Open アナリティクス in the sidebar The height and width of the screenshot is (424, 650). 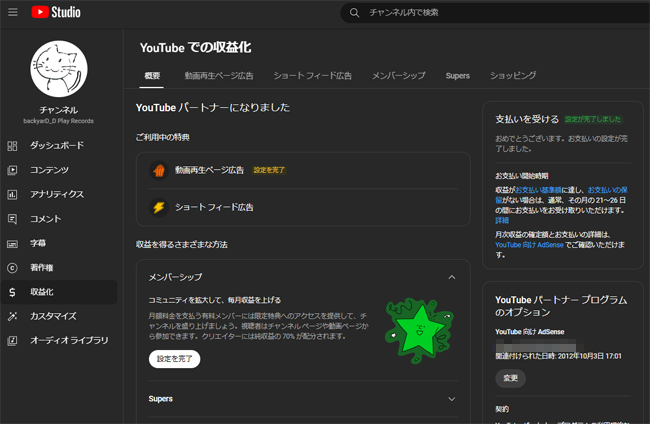pyautogui.click(x=59, y=194)
